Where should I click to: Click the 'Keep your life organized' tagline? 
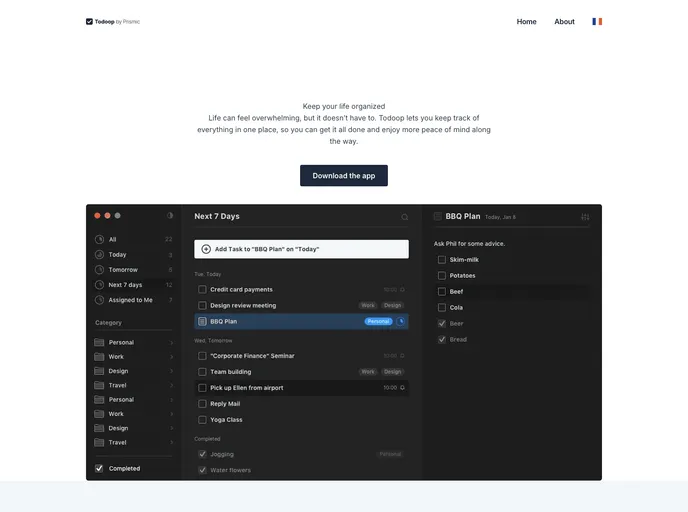(344, 106)
